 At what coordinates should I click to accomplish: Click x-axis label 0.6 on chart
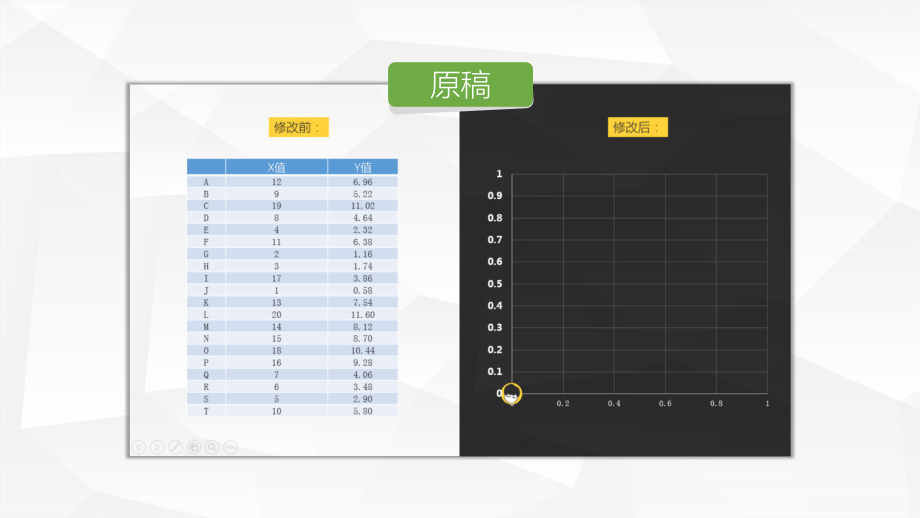665,404
